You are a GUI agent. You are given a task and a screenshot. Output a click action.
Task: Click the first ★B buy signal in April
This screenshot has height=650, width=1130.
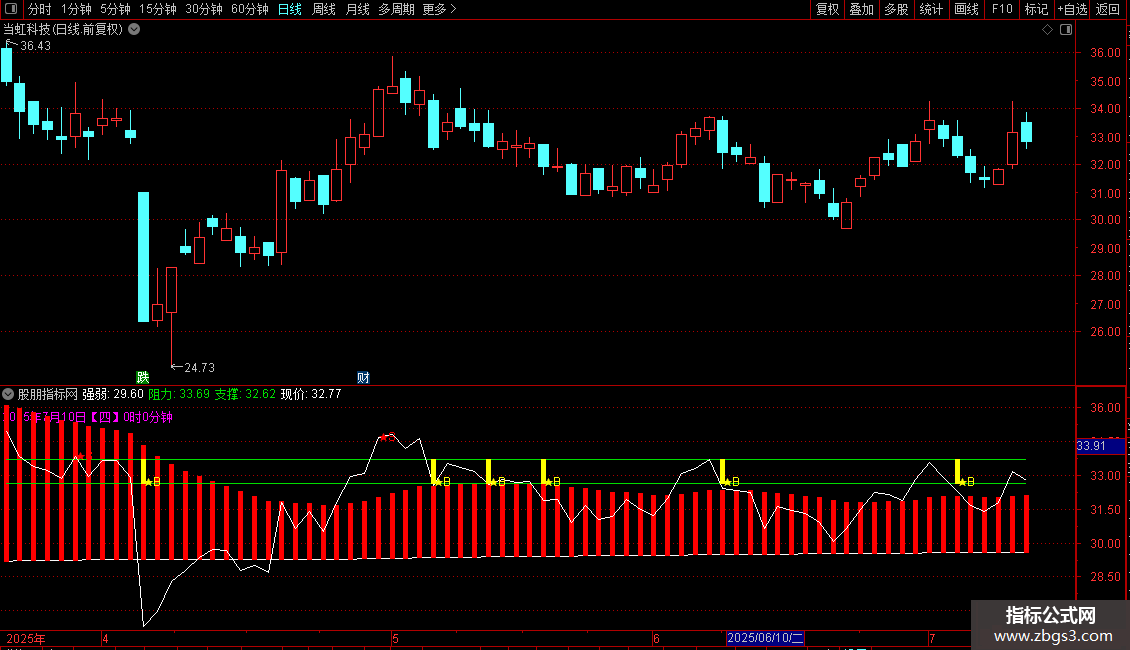click(x=152, y=482)
